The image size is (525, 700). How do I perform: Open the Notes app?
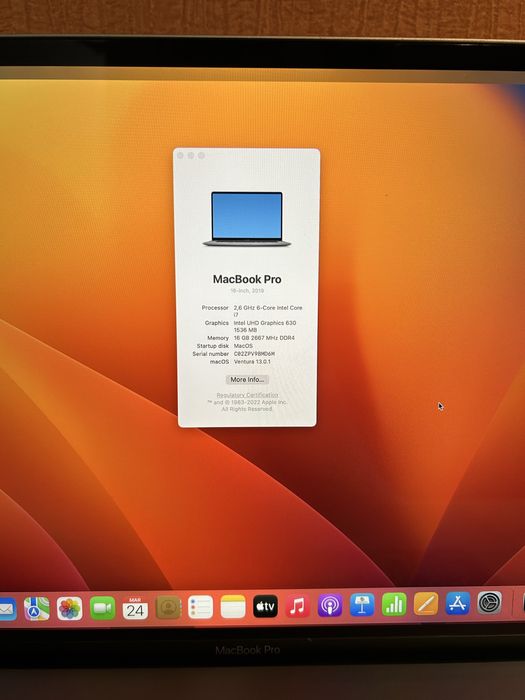(x=233, y=606)
